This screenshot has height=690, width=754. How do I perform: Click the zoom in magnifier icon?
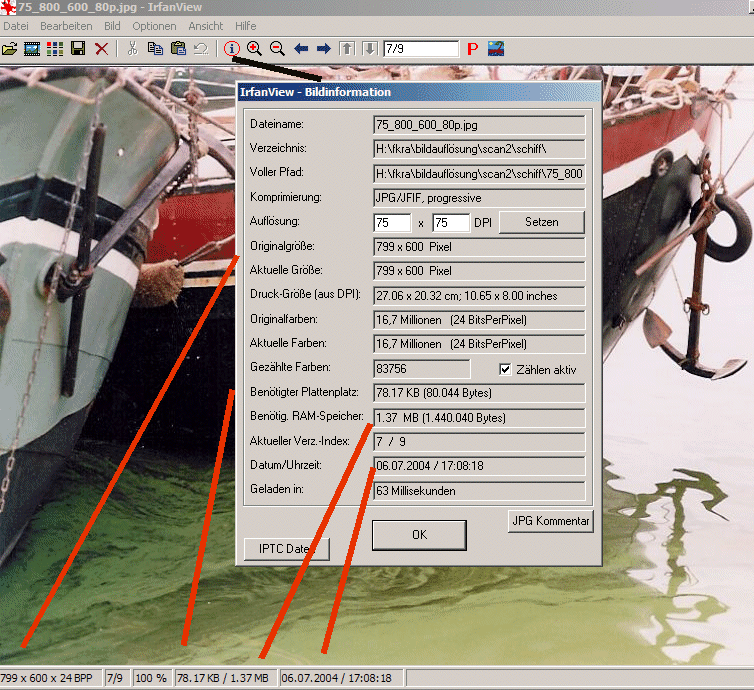pos(254,48)
